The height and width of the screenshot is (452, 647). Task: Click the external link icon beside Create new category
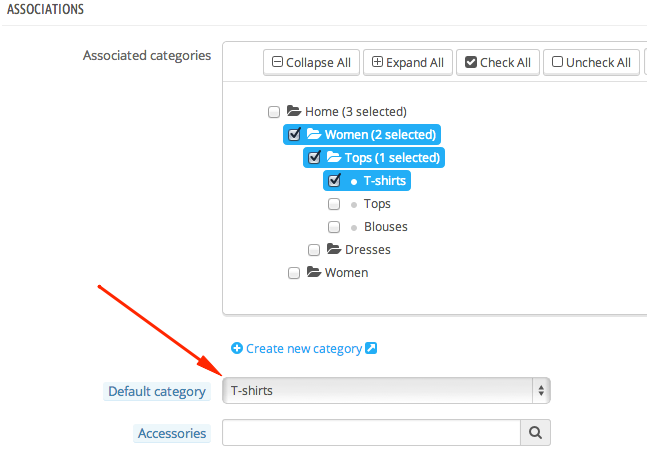371,349
